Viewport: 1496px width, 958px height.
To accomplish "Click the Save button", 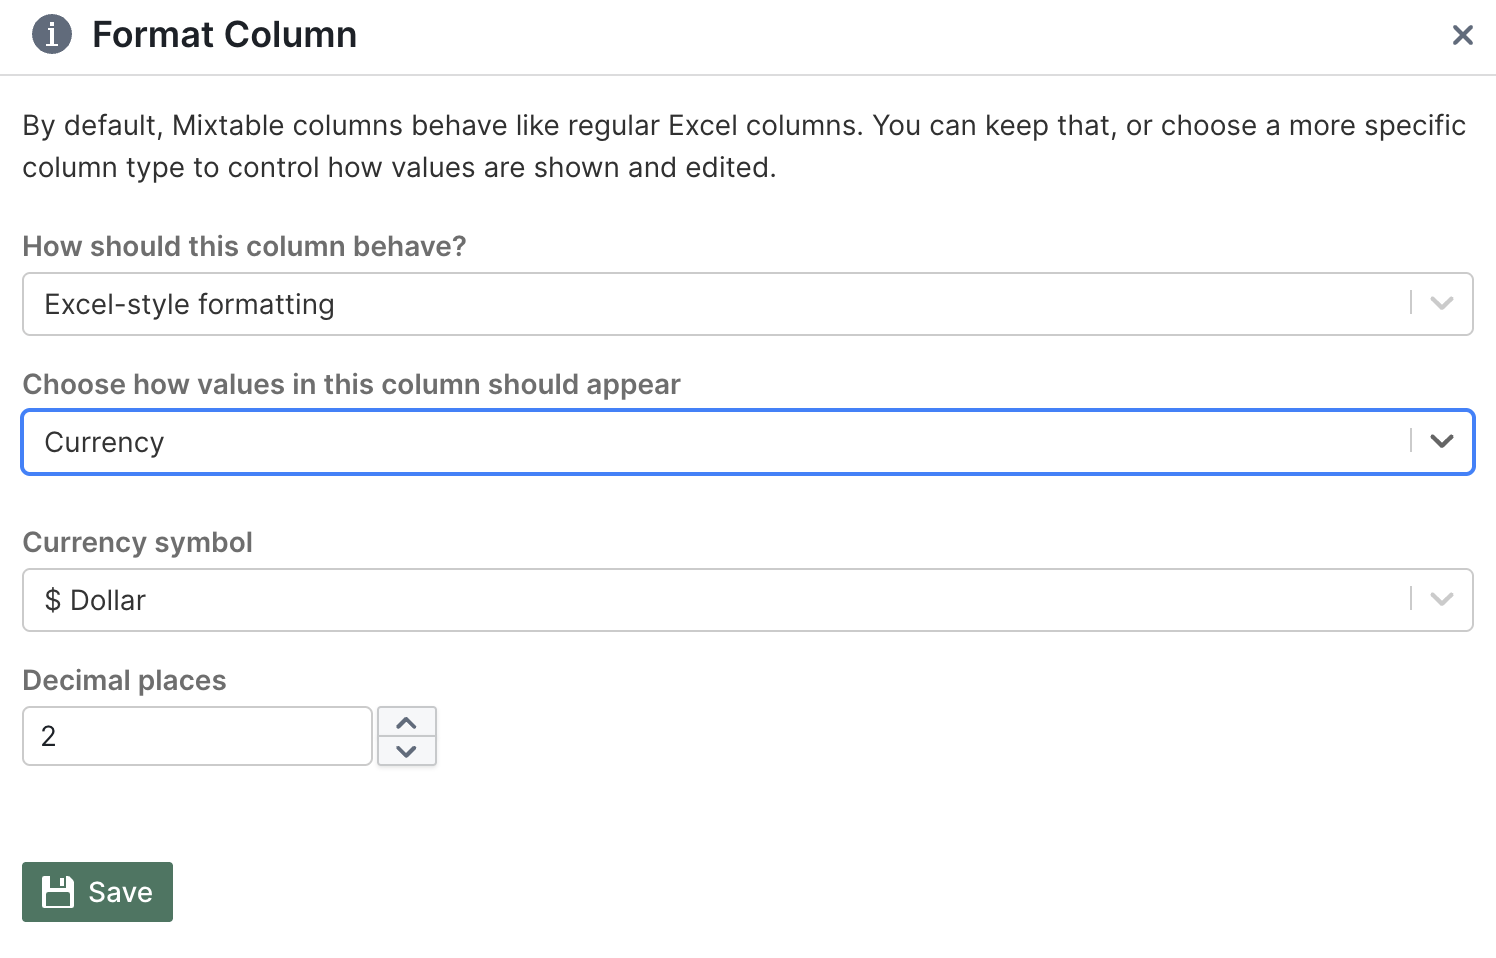I will point(97,891).
